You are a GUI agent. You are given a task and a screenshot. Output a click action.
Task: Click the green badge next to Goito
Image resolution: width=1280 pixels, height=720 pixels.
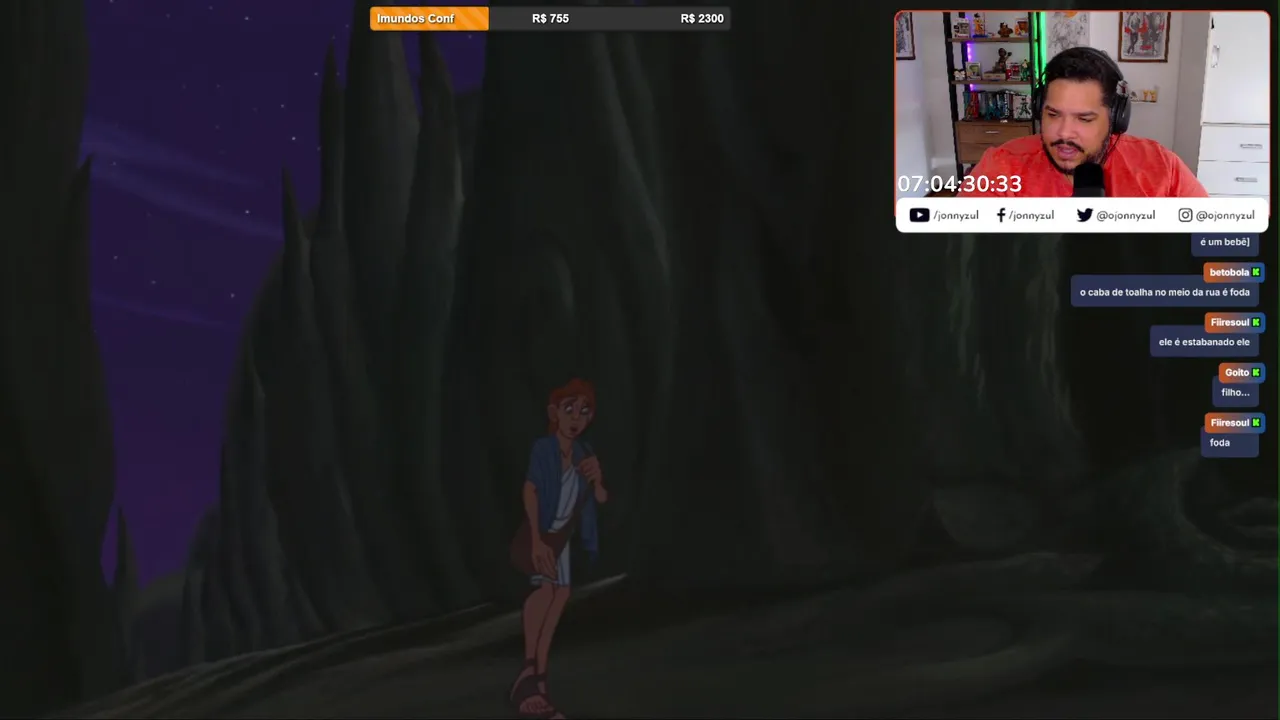click(1256, 372)
